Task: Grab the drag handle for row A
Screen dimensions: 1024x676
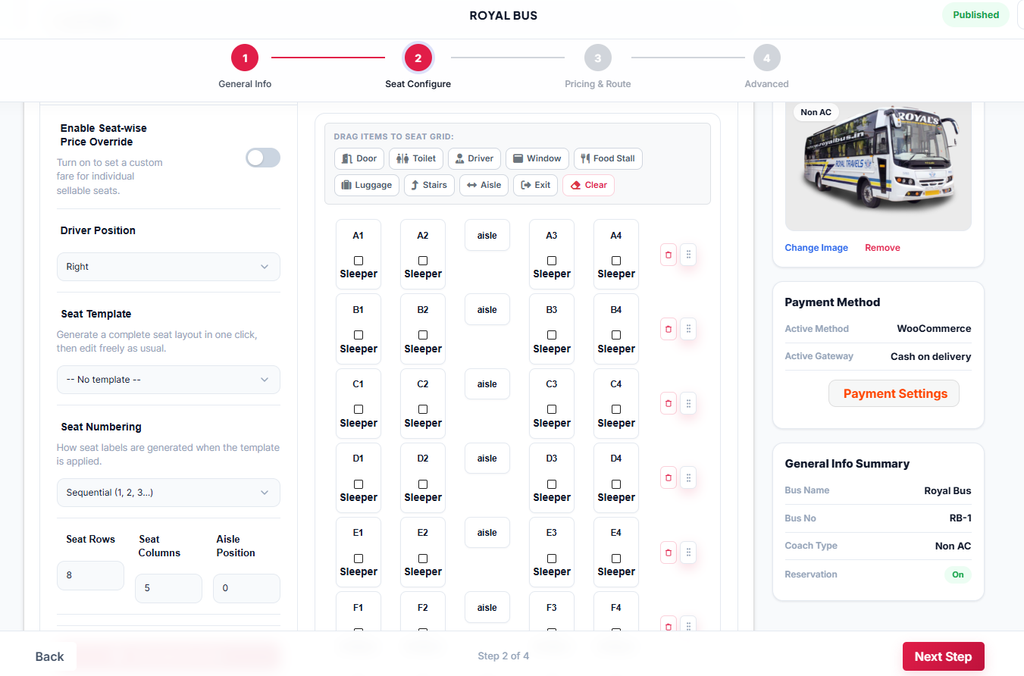Action: tap(688, 255)
